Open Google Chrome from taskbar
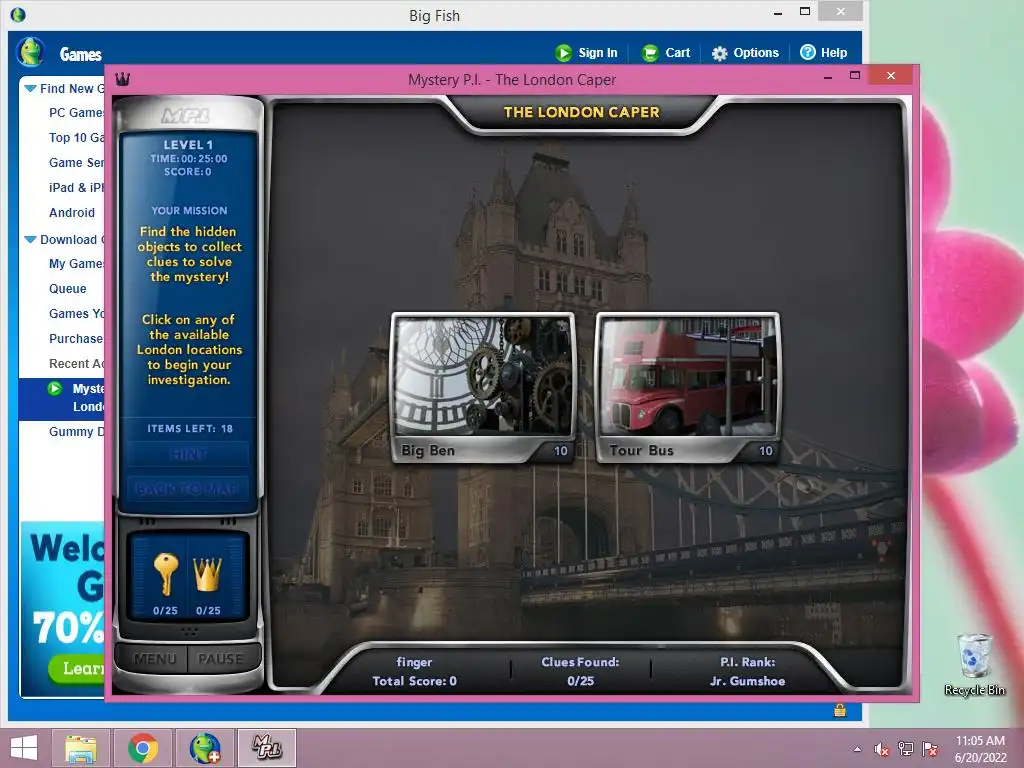Screen dimensions: 1024x768 pos(143,748)
